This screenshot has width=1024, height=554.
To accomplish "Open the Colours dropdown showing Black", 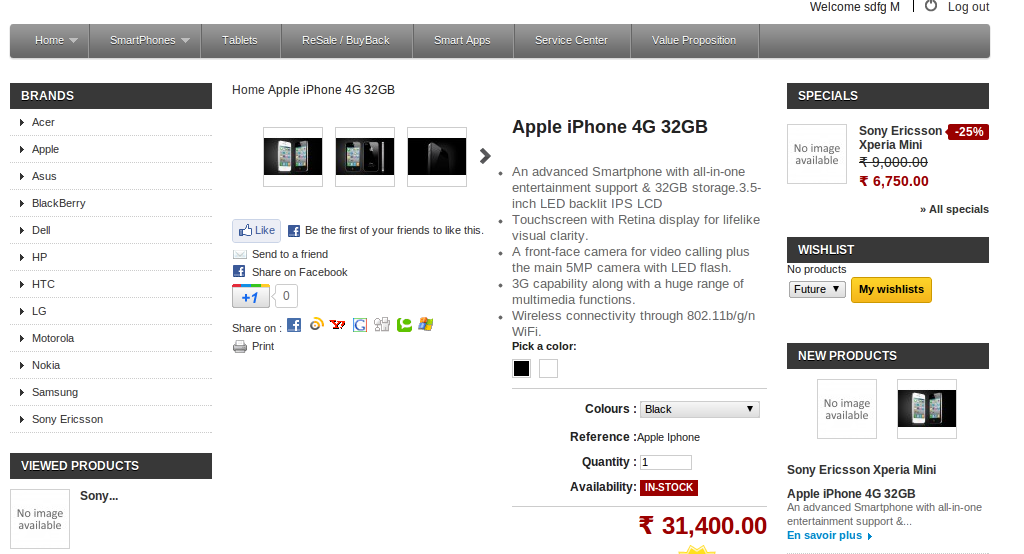I will 699,409.
